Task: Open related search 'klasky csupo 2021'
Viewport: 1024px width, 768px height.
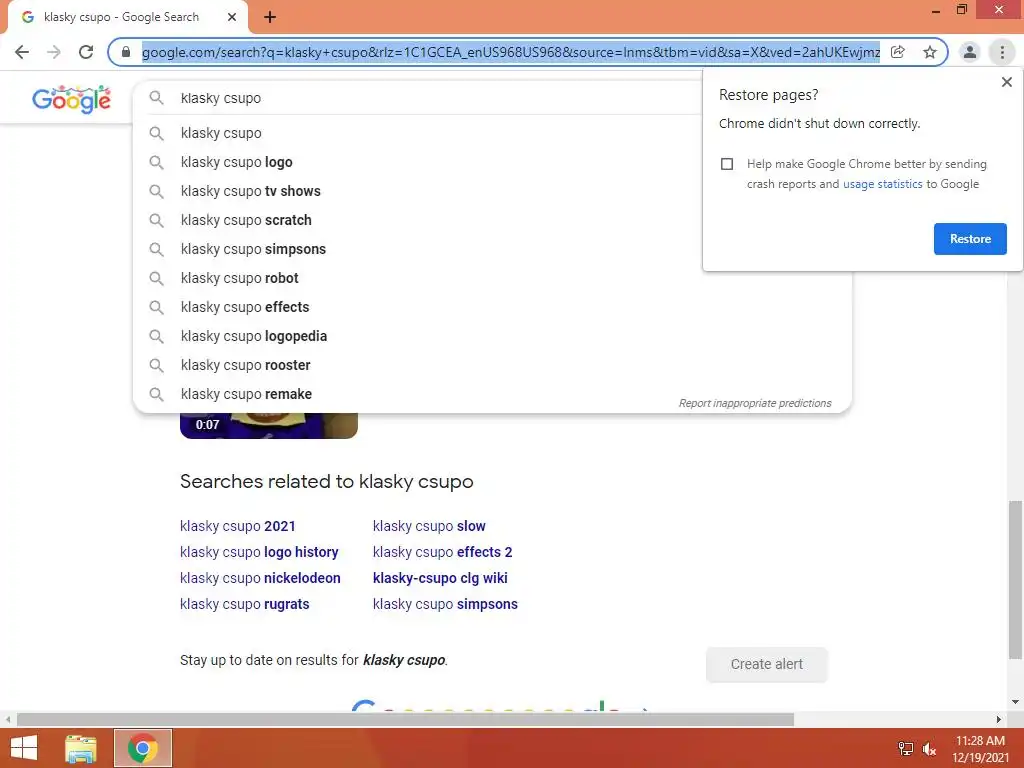Action: (x=238, y=526)
